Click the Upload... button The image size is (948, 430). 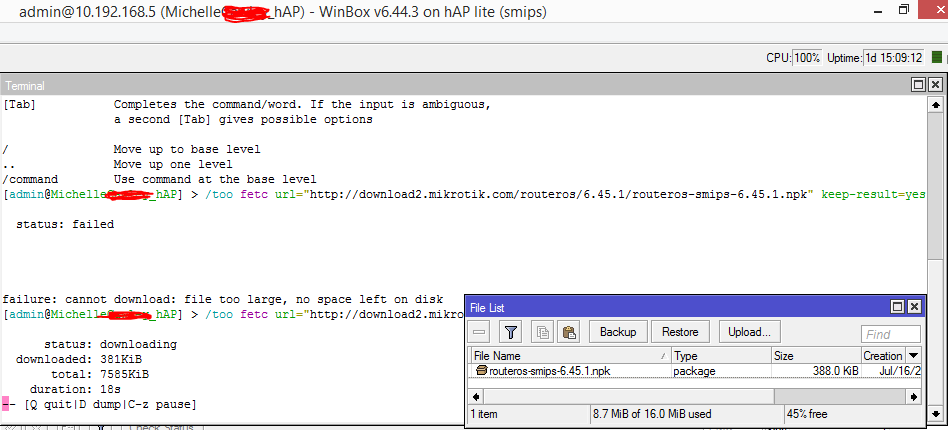coord(750,332)
